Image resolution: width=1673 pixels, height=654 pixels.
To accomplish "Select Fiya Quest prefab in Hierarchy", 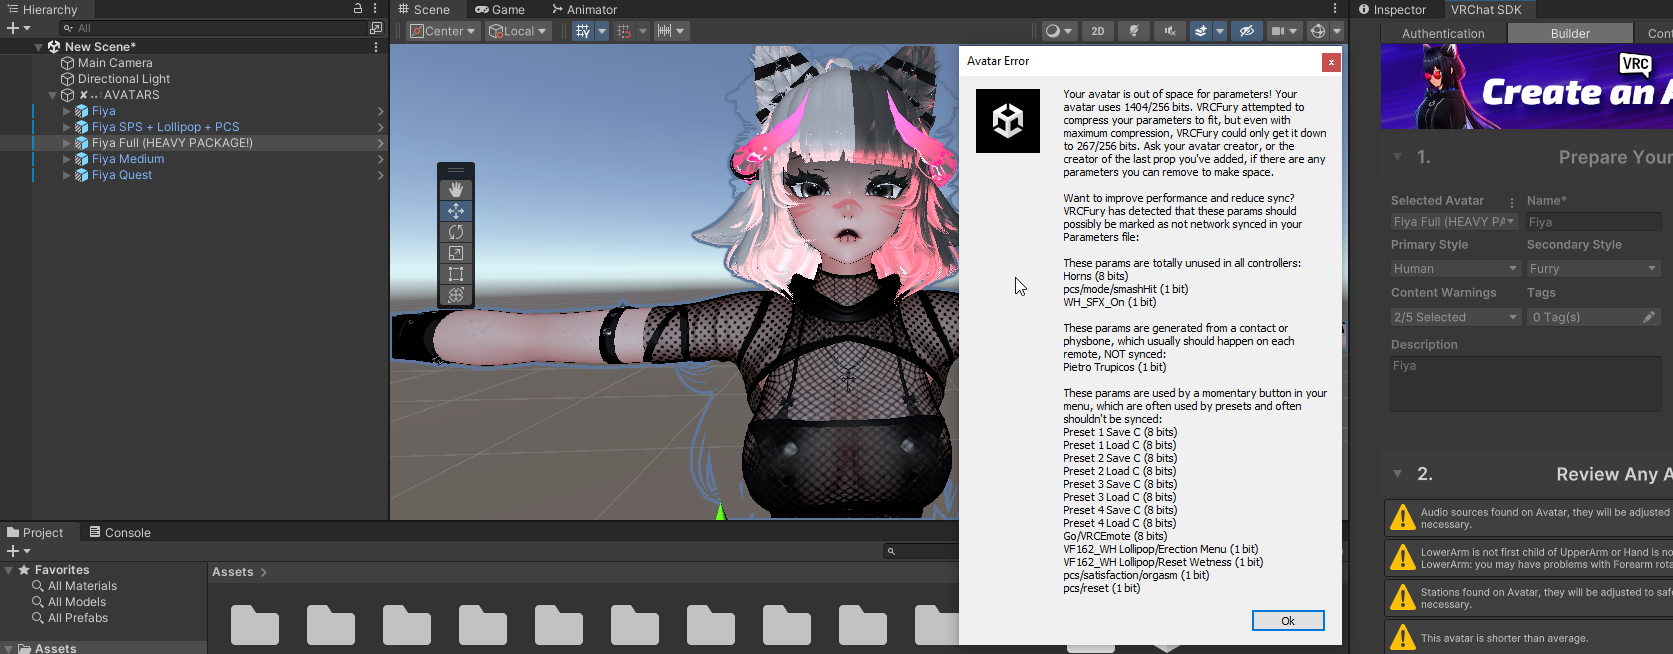I will point(122,175).
